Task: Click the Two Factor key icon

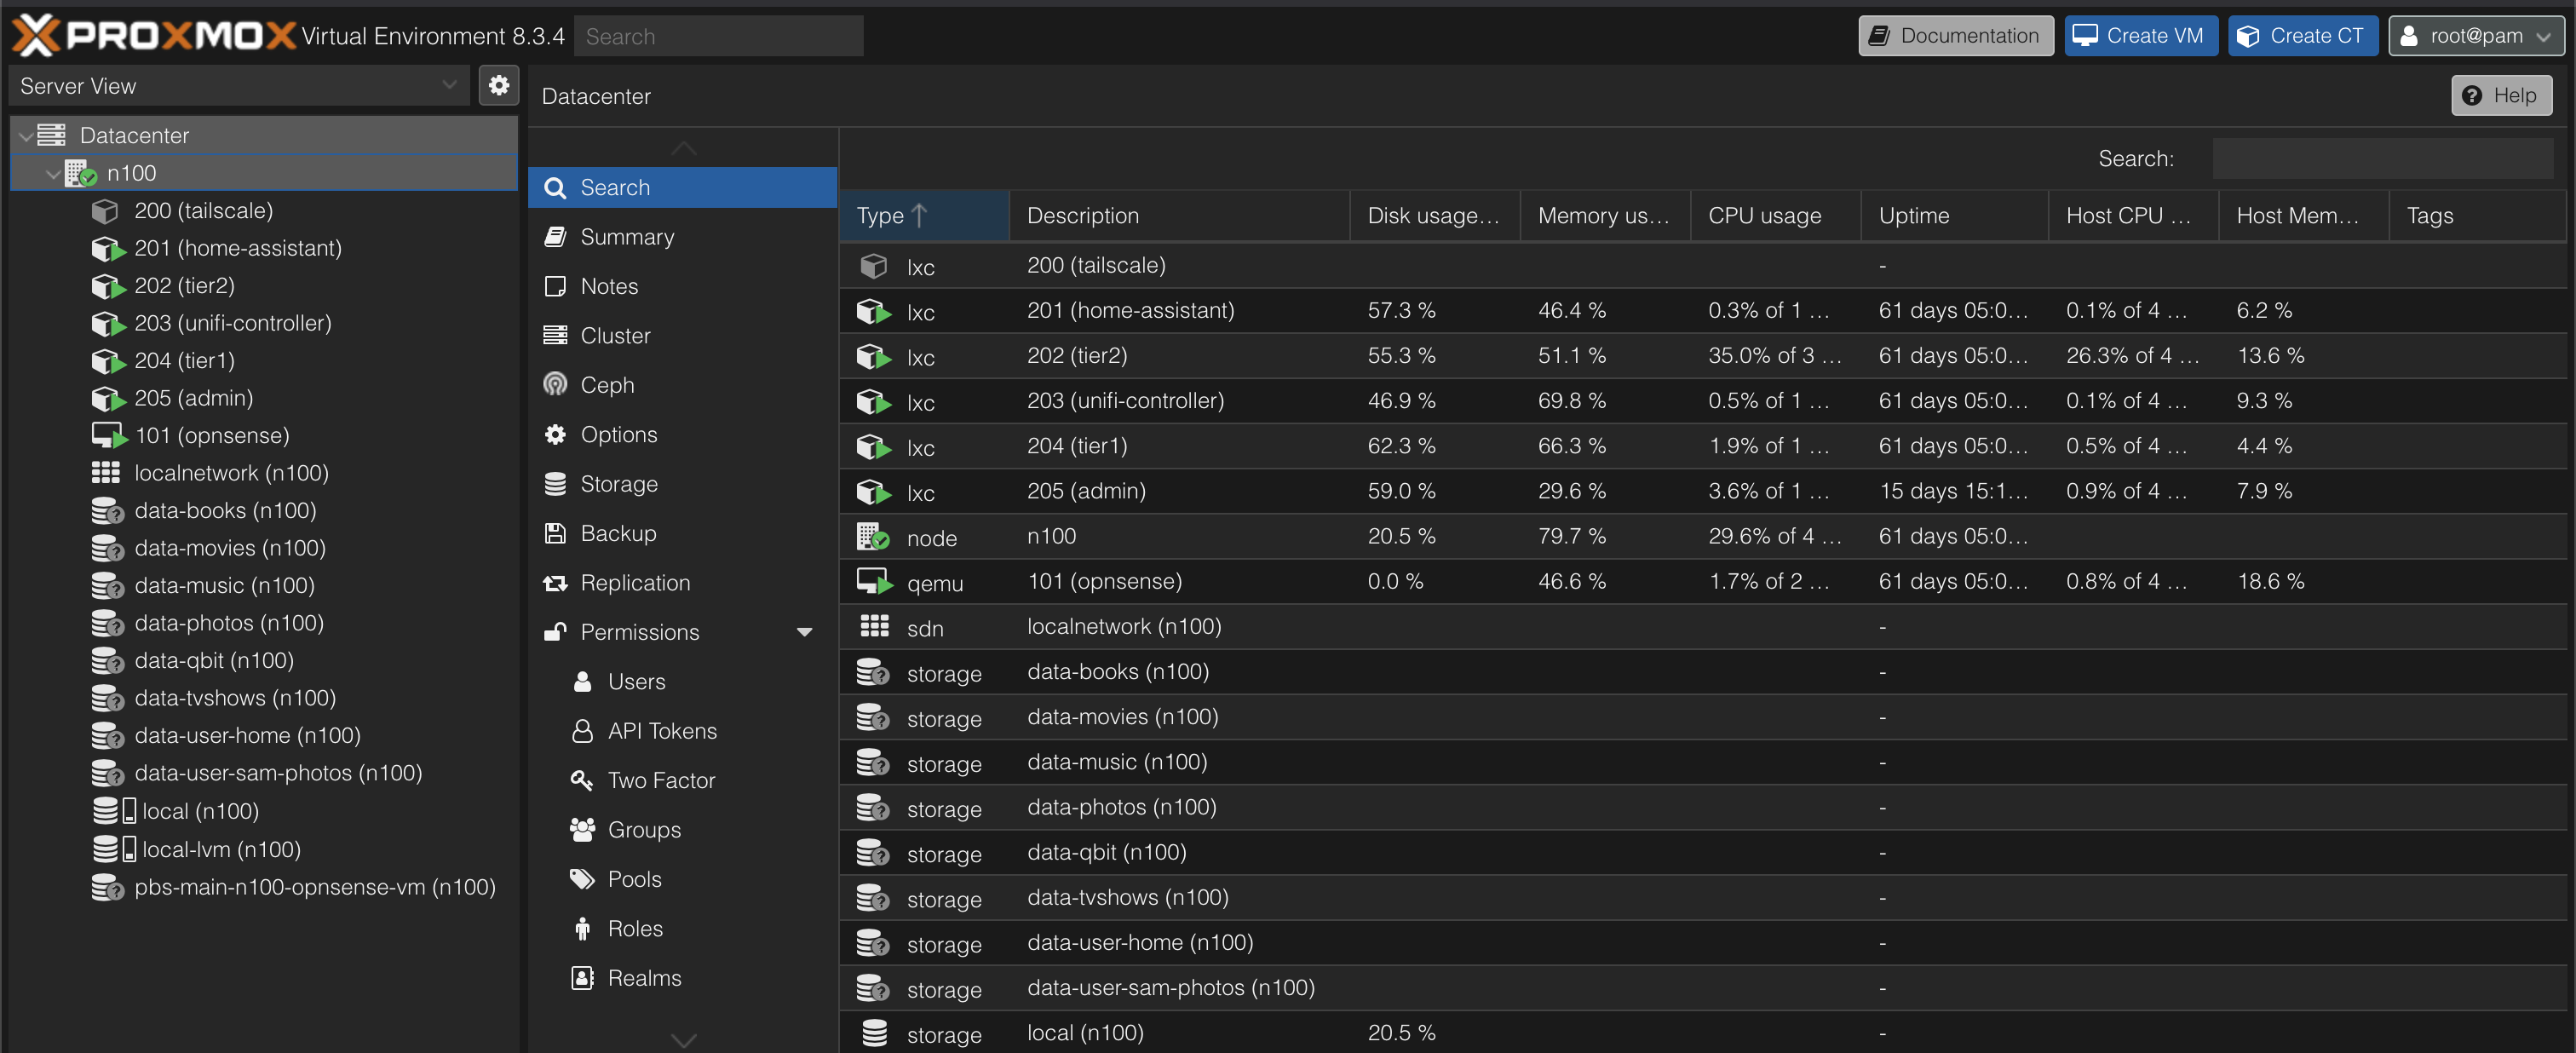Action: pyautogui.click(x=582, y=780)
